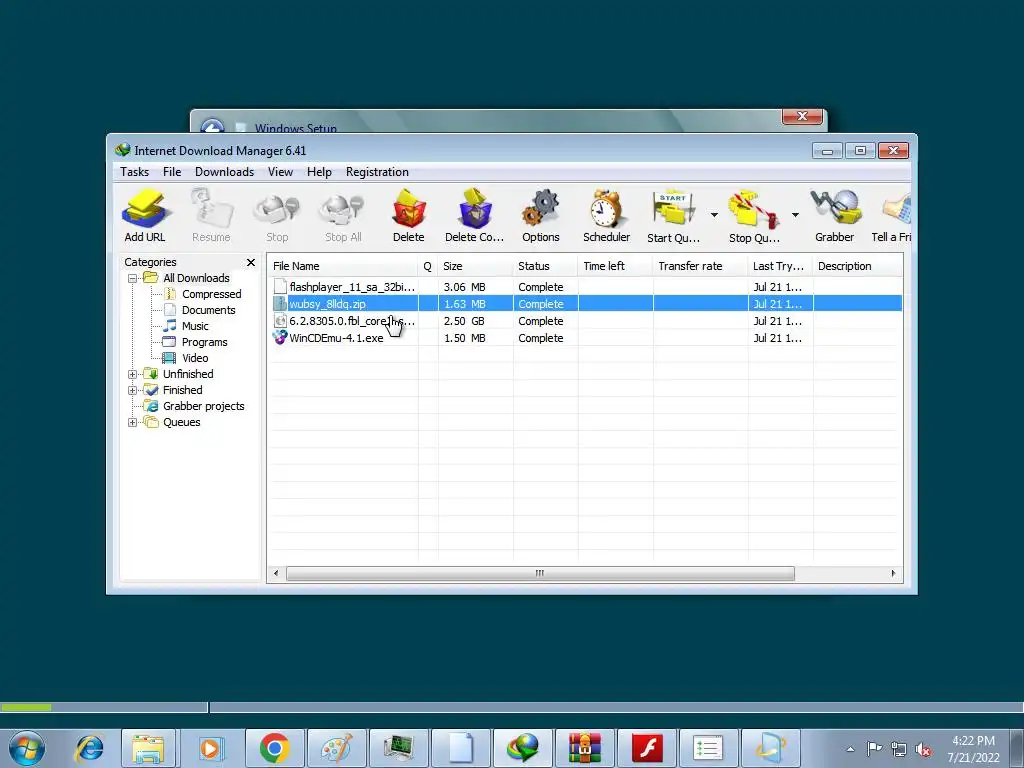Click the Stop toolbar icon
Image resolution: width=1024 pixels, height=768 pixels.
click(x=277, y=216)
